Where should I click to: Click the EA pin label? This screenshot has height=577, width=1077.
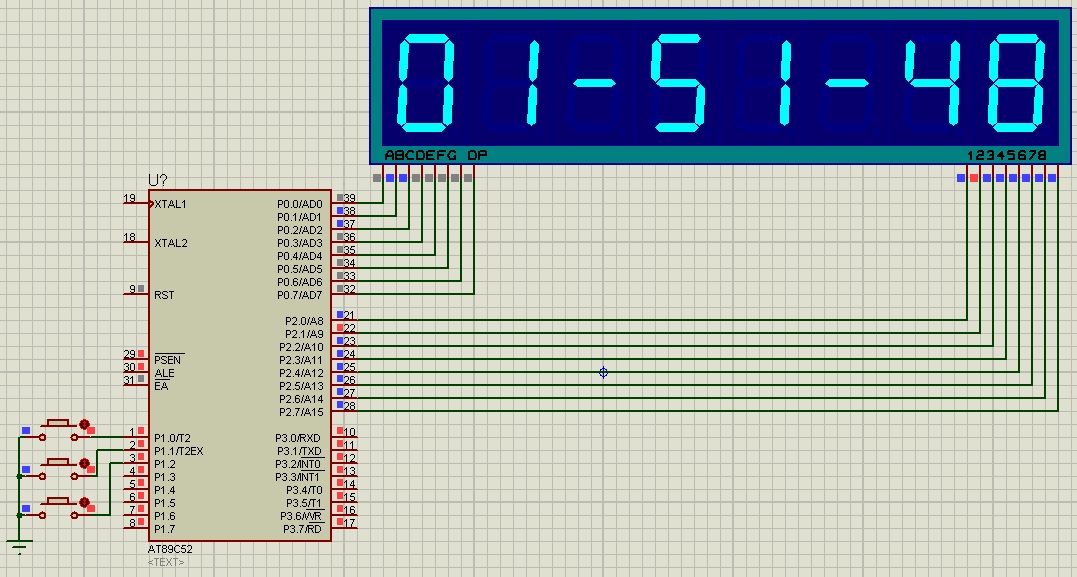(161, 386)
